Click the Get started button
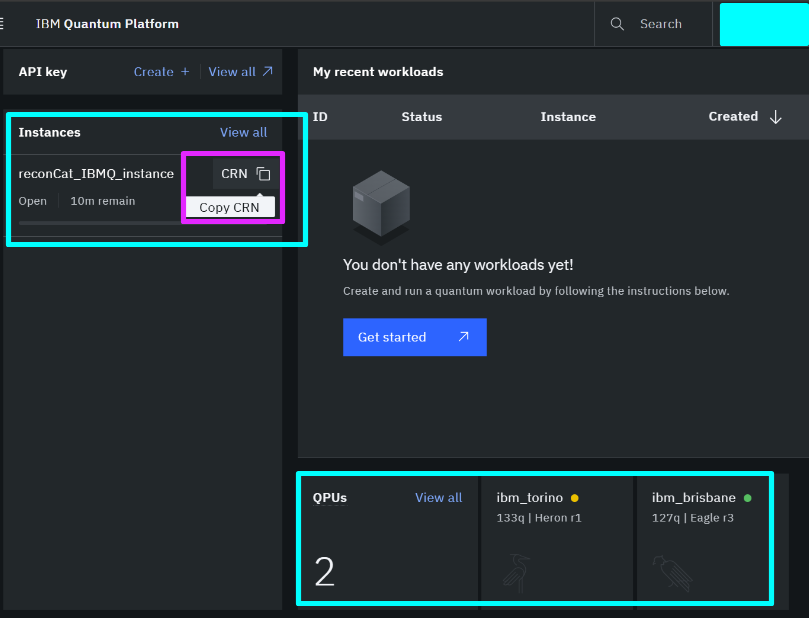Image resolution: width=809 pixels, height=618 pixels. coord(415,337)
